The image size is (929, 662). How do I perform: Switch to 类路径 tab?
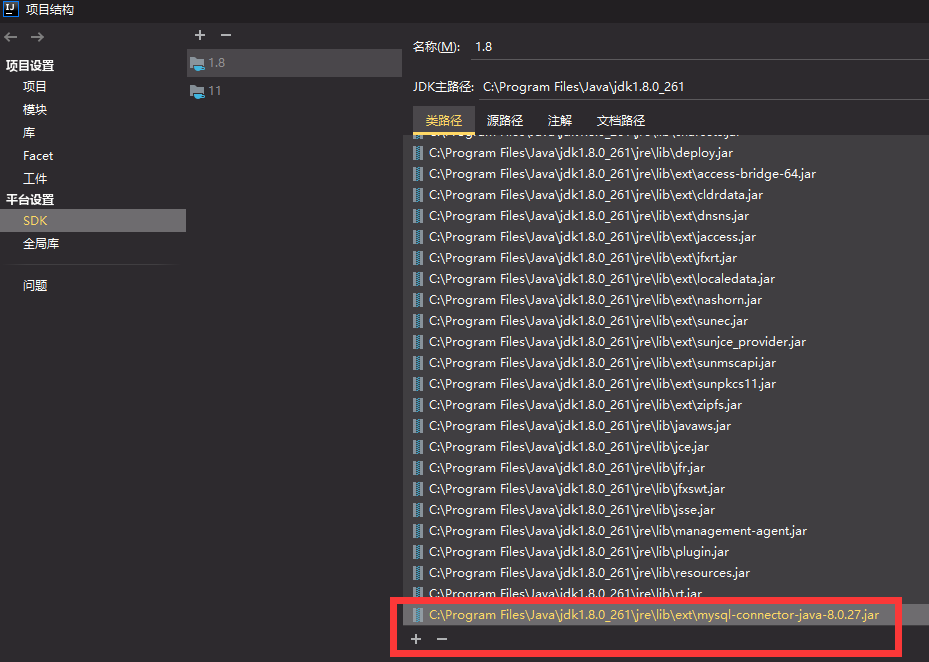click(444, 121)
